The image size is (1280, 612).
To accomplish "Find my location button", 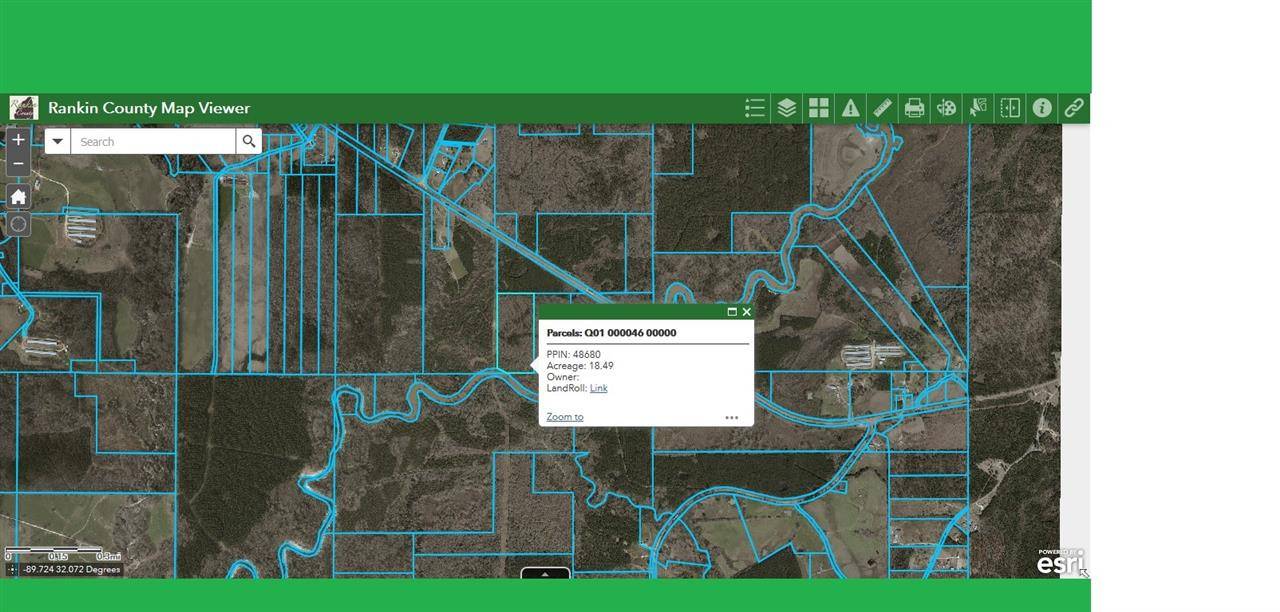I will [18, 224].
